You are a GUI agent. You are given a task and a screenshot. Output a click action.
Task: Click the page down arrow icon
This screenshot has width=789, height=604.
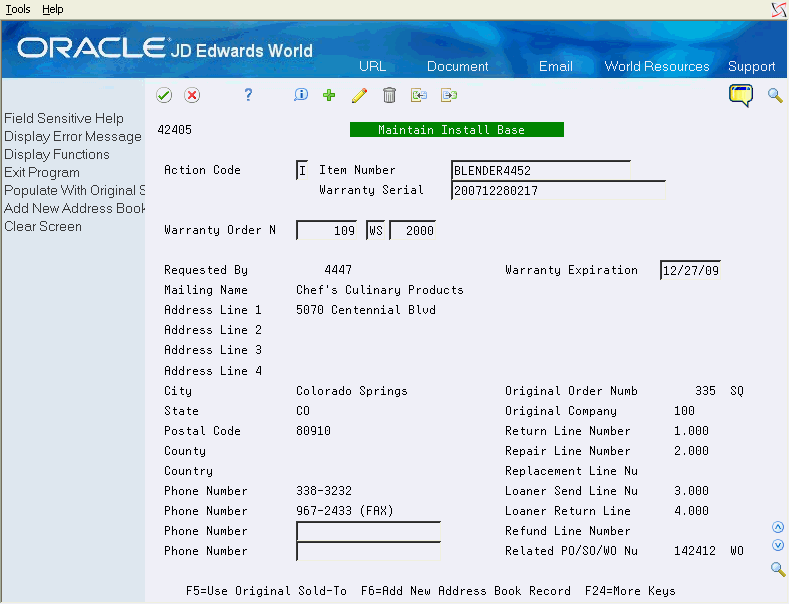click(778, 545)
